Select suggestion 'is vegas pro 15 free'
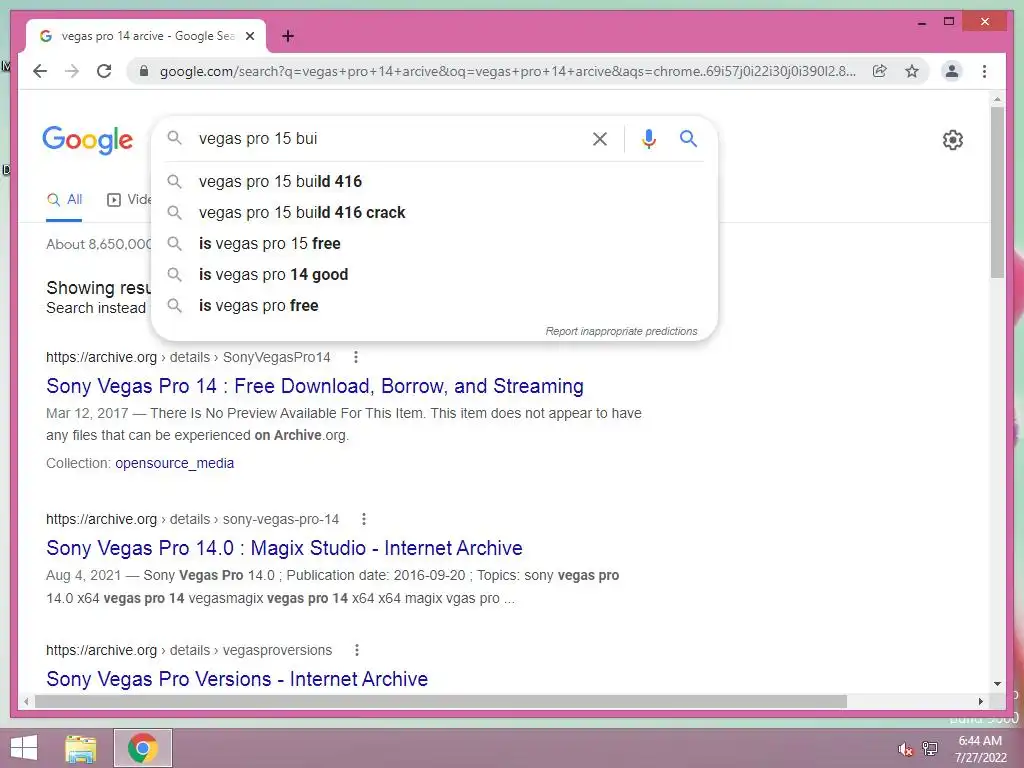 point(434,244)
